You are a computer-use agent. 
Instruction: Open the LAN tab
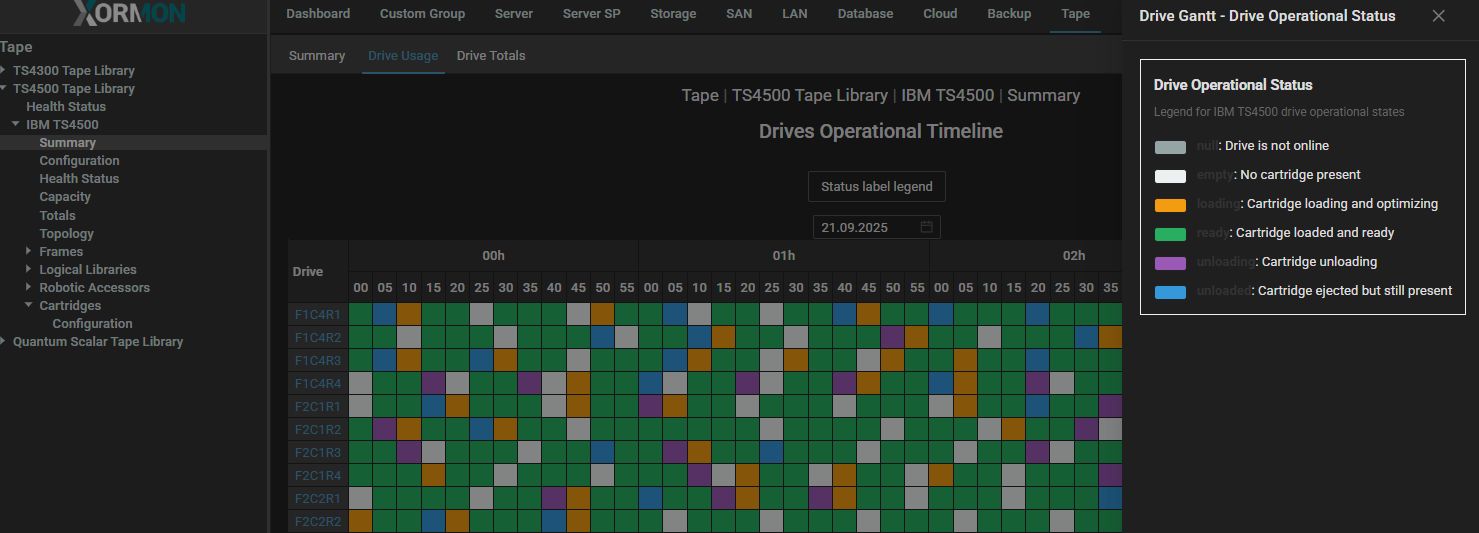795,14
